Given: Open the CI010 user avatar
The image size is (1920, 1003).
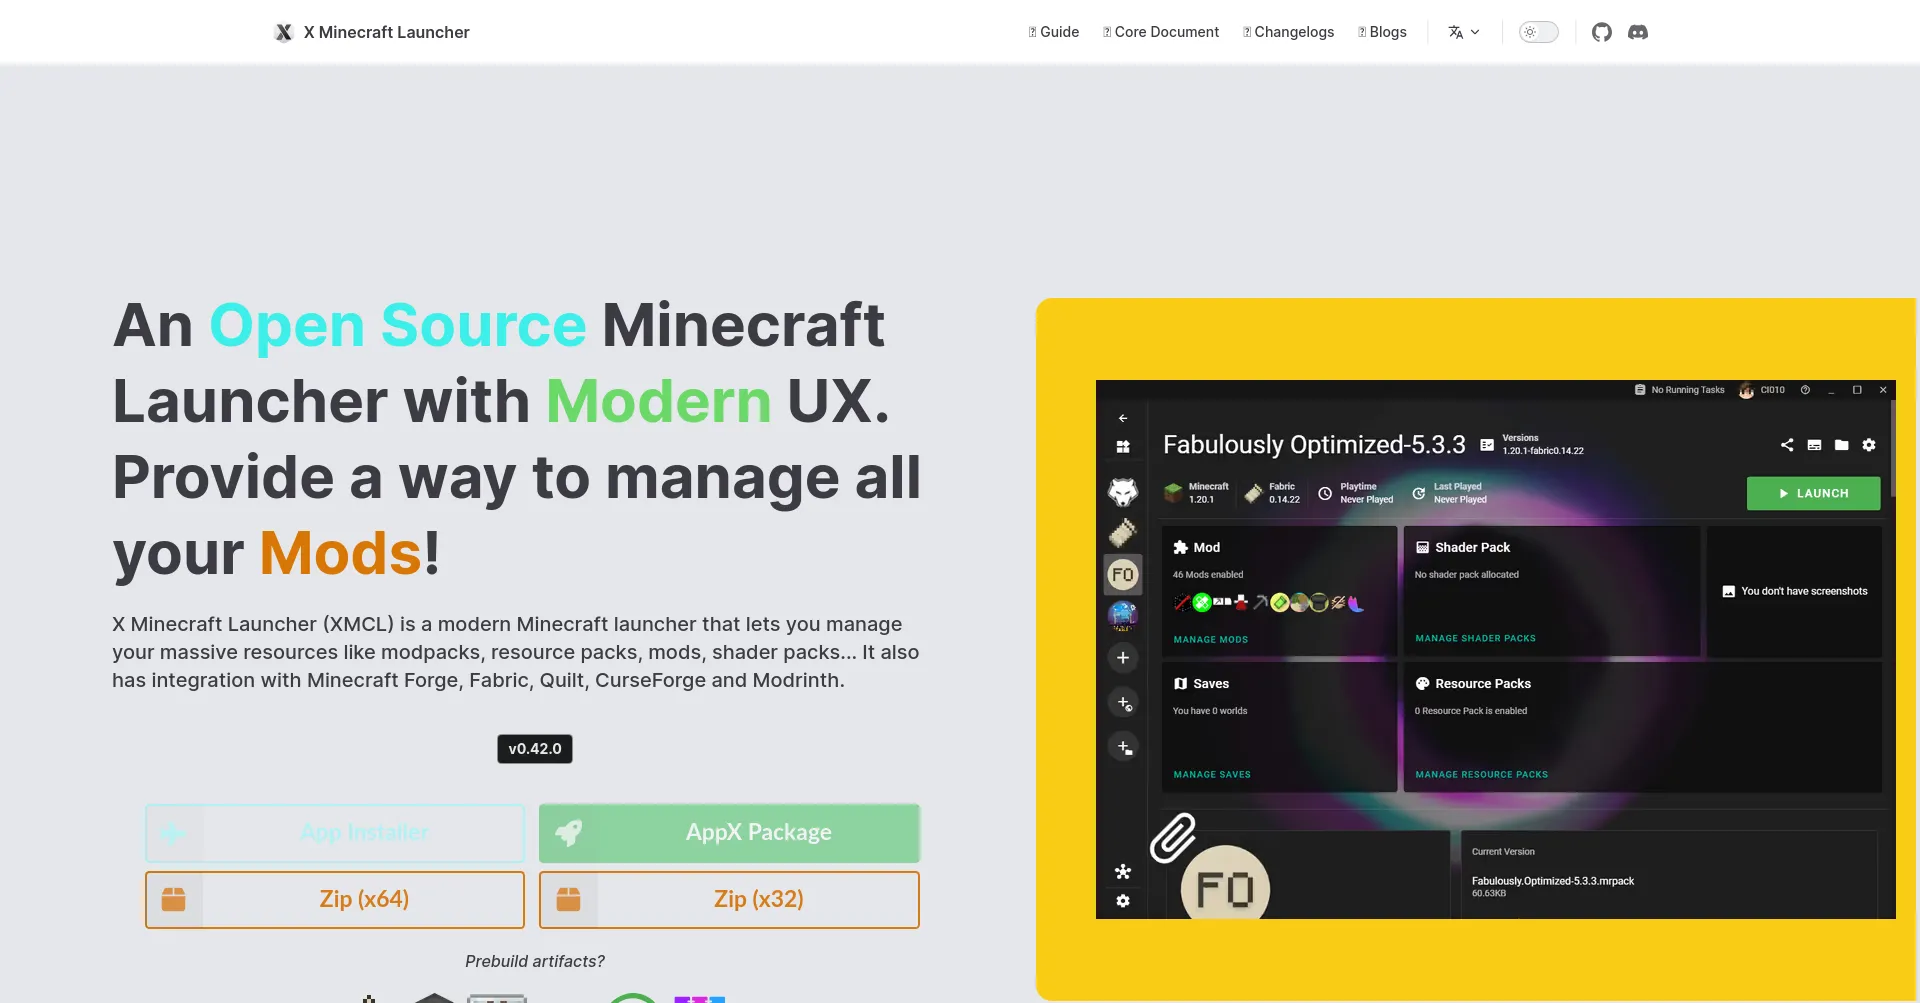Looking at the screenshot, I should tap(1746, 390).
